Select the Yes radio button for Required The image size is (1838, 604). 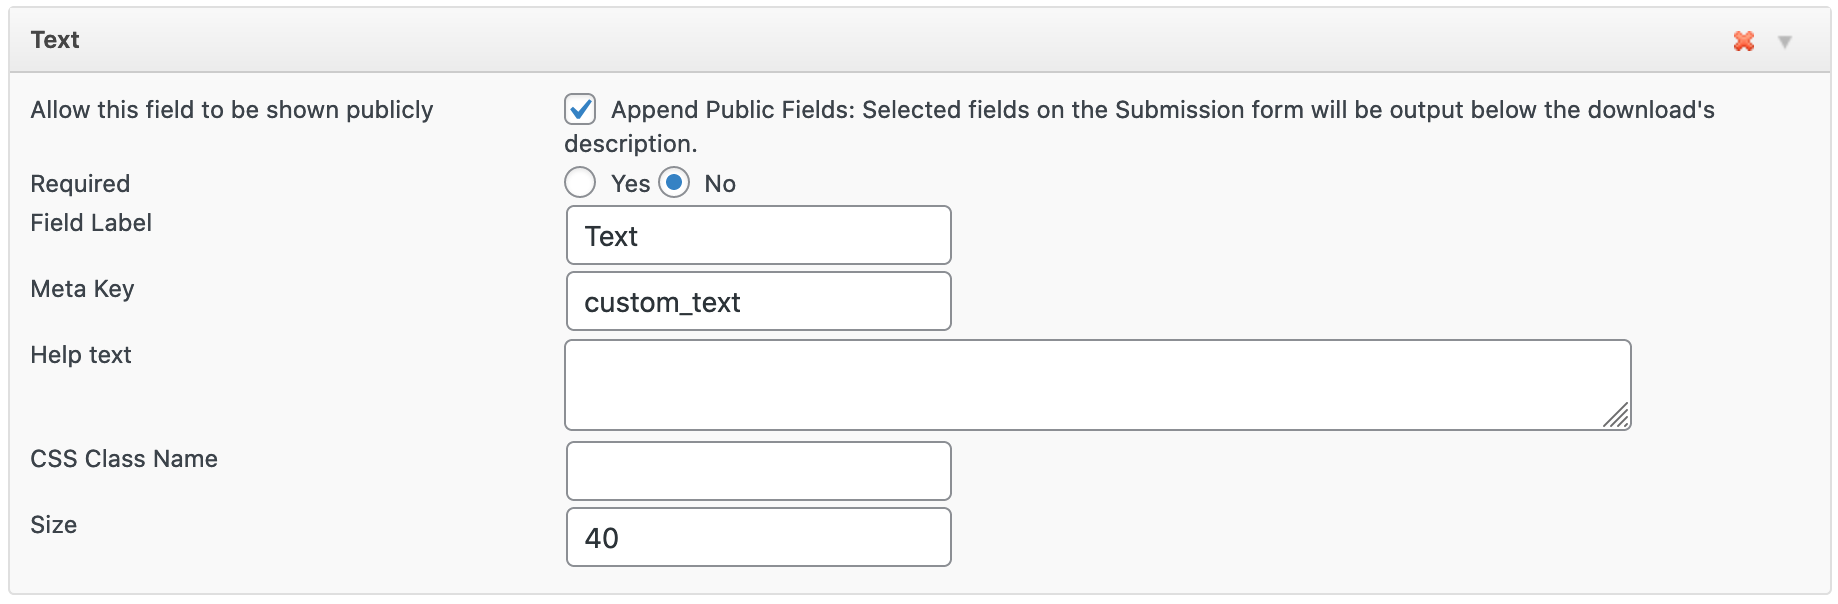click(x=580, y=183)
